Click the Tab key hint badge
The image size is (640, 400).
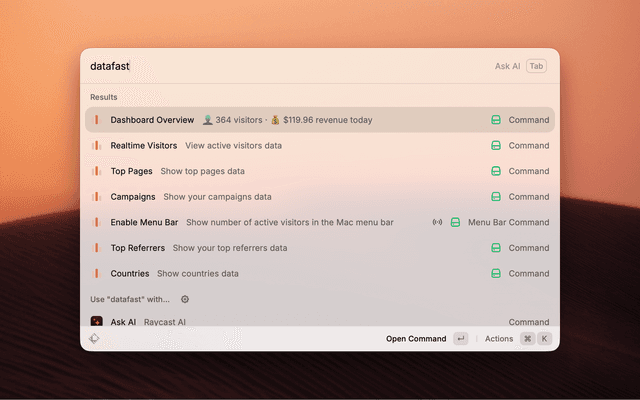537,66
